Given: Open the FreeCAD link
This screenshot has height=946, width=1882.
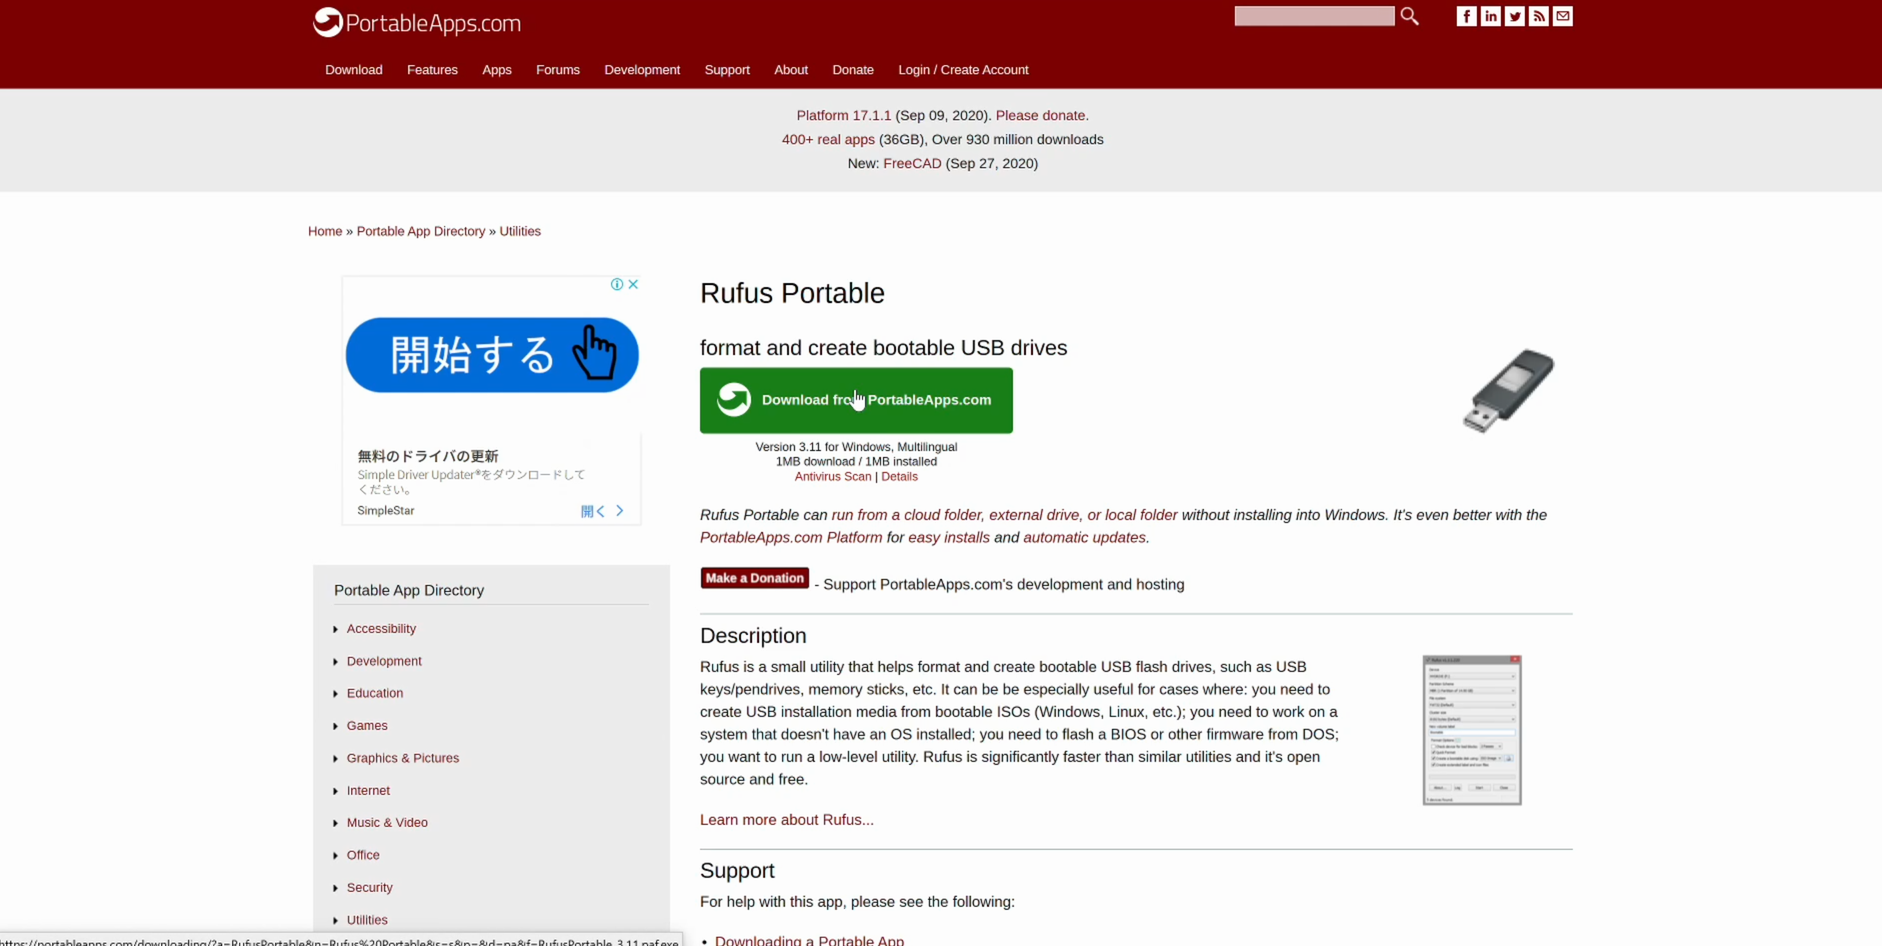Looking at the screenshot, I should (x=912, y=164).
